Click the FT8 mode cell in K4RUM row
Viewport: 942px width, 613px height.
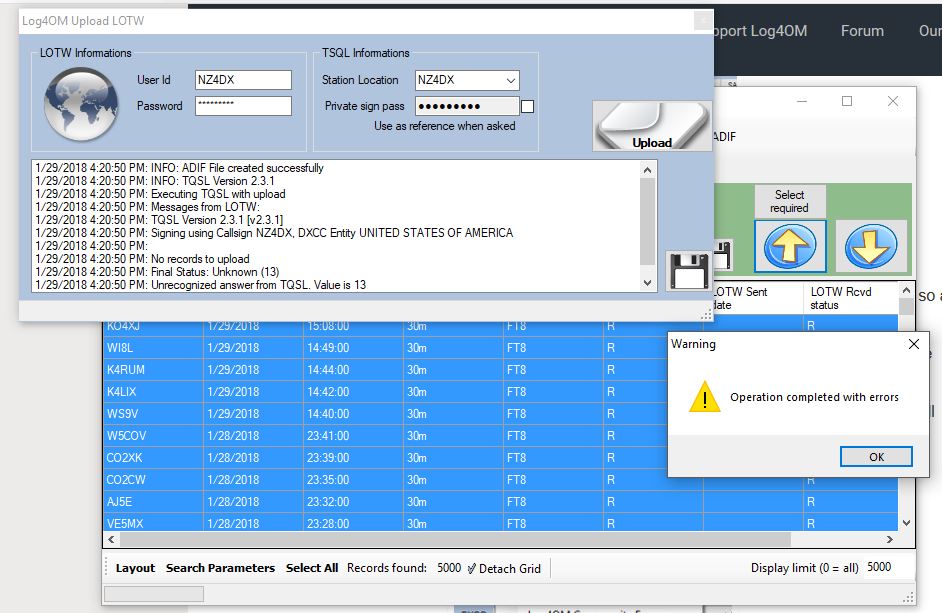(553, 370)
